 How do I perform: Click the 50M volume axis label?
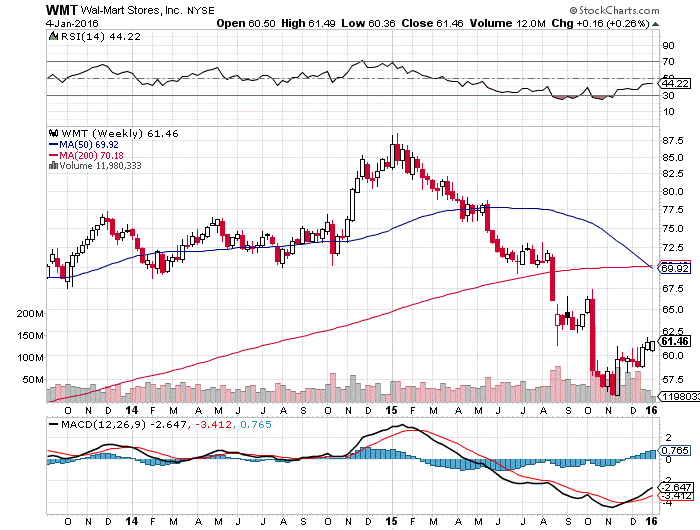point(33,380)
